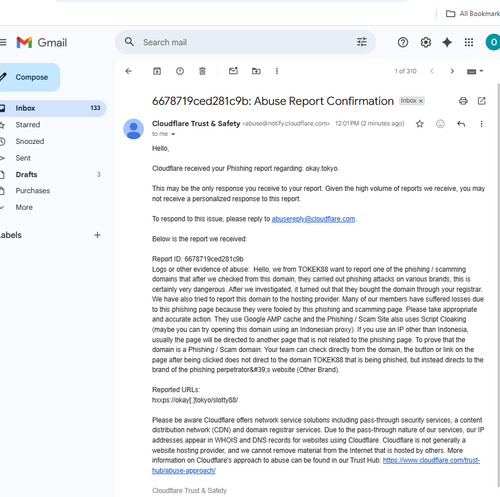The image size is (500, 497).
Task: Click the '1 of 310' counter
Action: [406, 71]
